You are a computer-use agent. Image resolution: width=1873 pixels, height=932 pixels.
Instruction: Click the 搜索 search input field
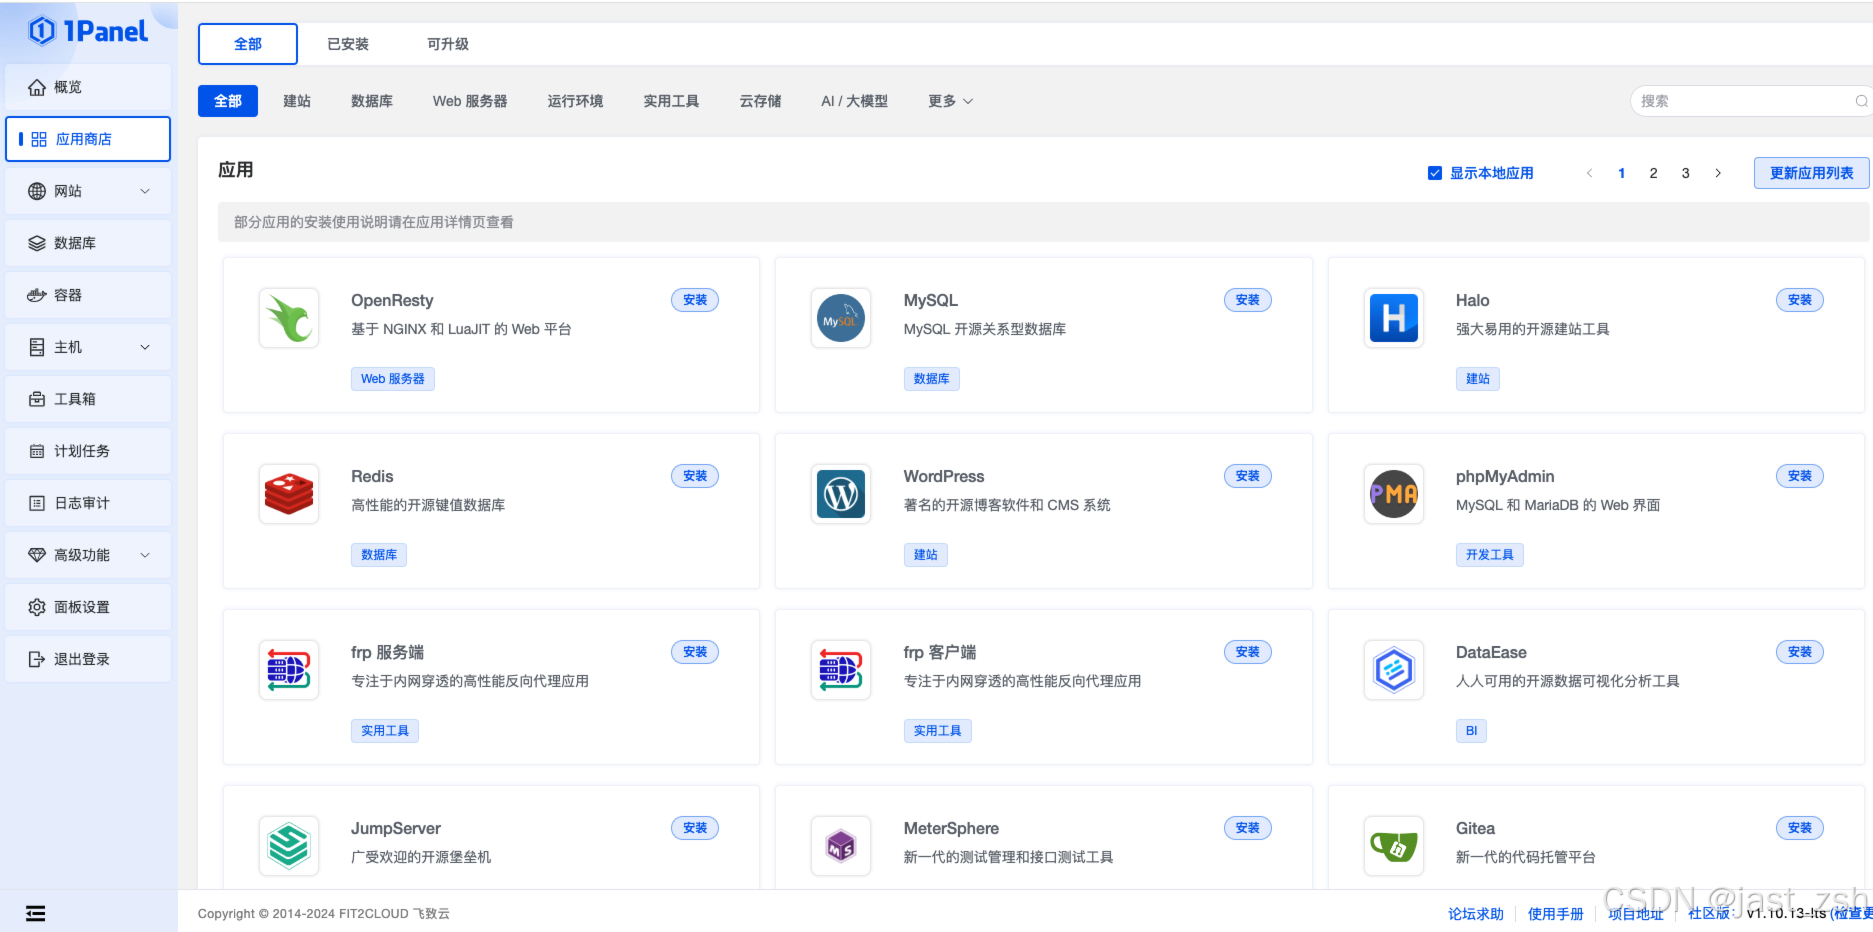pyautogui.click(x=1750, y=101)
